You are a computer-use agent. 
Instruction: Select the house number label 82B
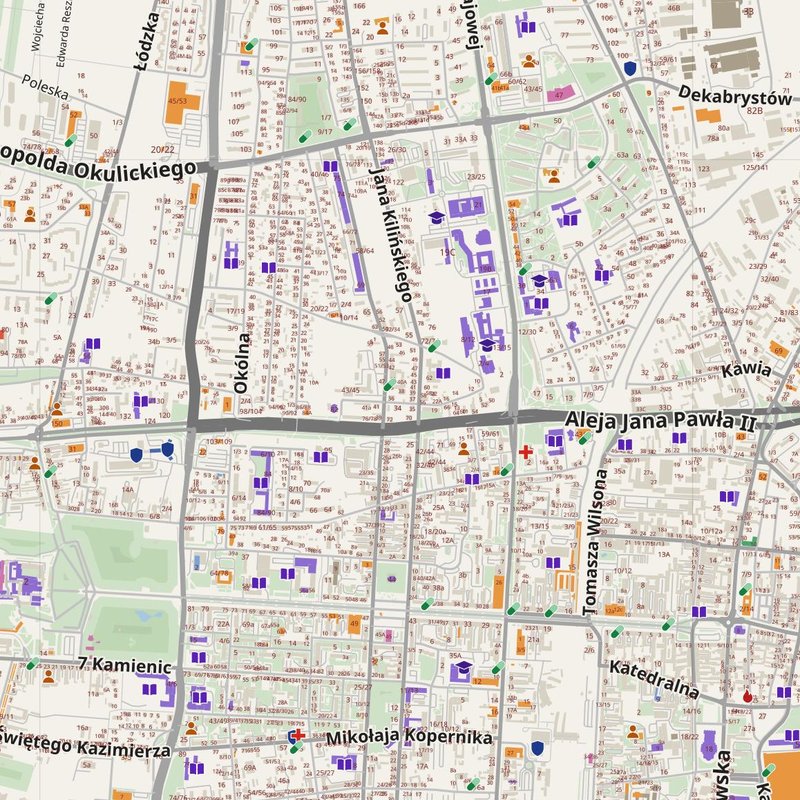click(754, 111)
